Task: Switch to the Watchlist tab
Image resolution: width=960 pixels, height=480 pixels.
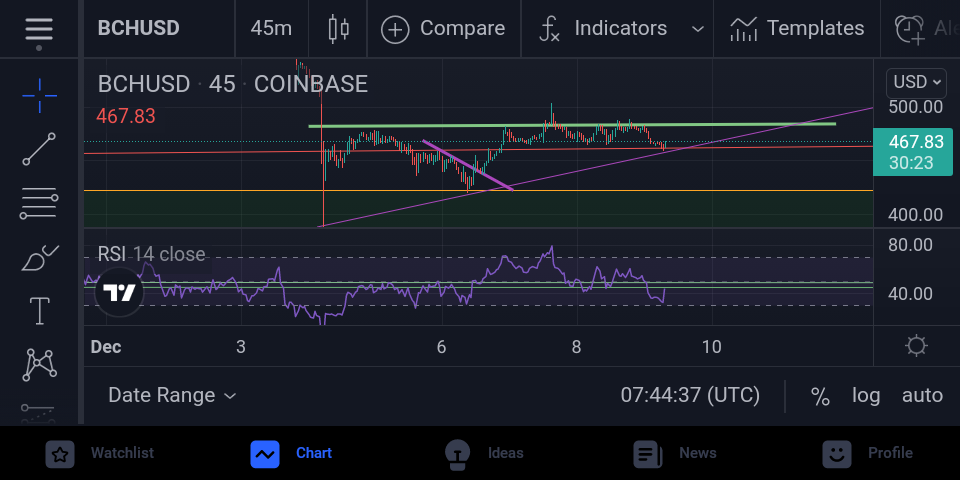Action: point(100,454)
